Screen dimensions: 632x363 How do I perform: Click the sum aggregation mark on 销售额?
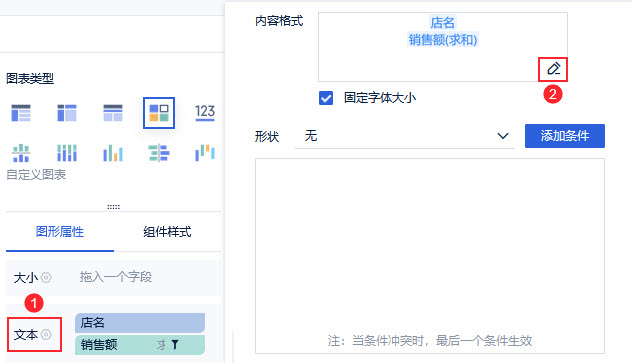[161, 344]
